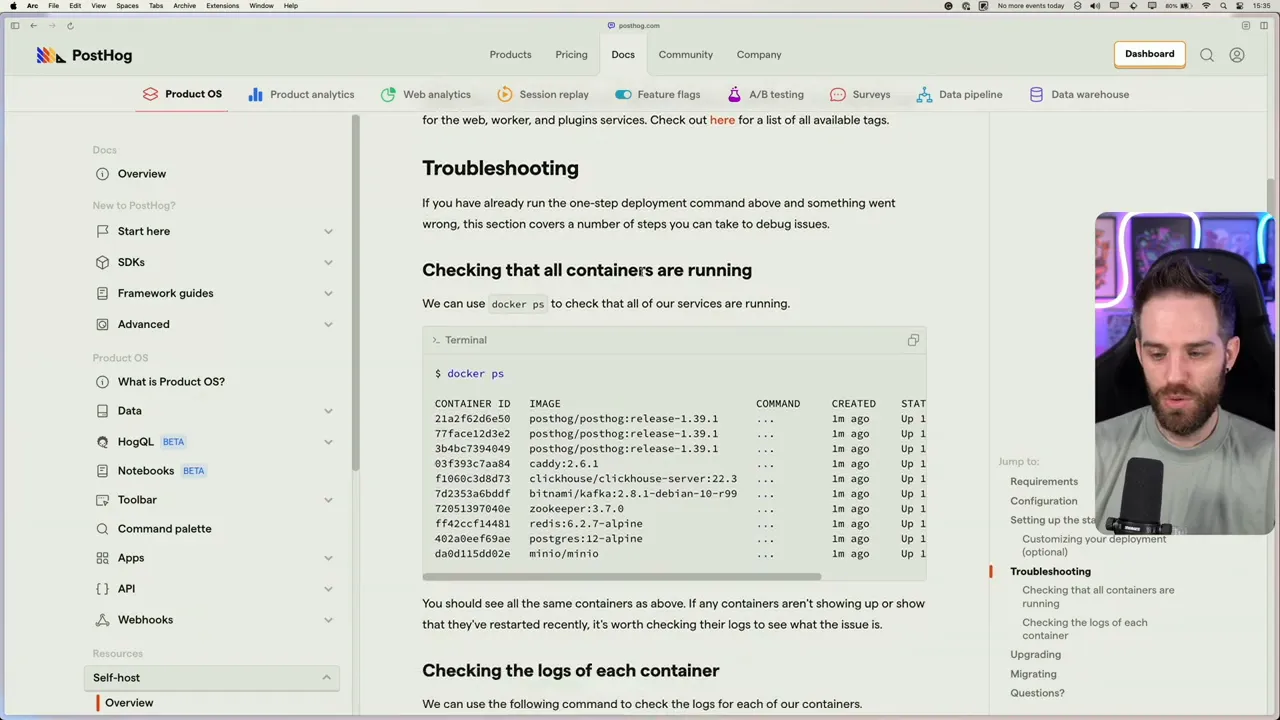
Task: Open the Spaces menu in menu bar
Action: point(127,5)
